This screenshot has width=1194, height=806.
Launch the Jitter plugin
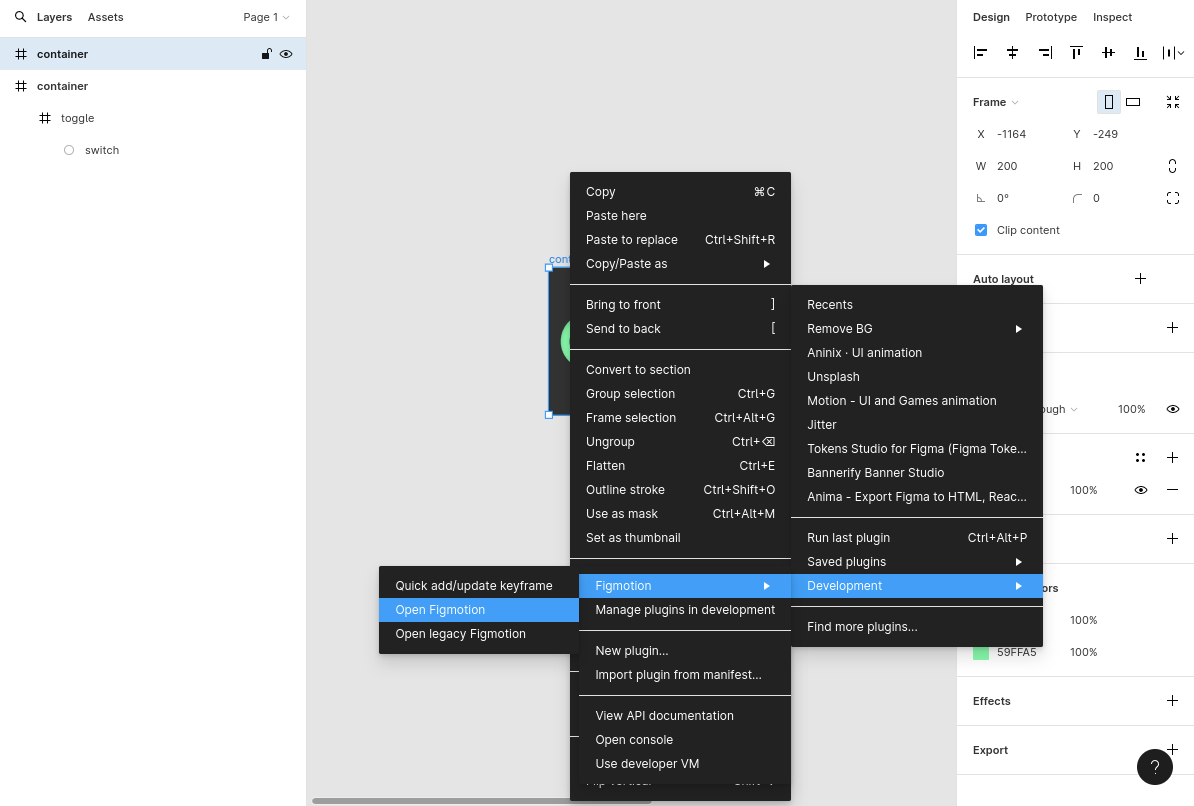(917, 424)
